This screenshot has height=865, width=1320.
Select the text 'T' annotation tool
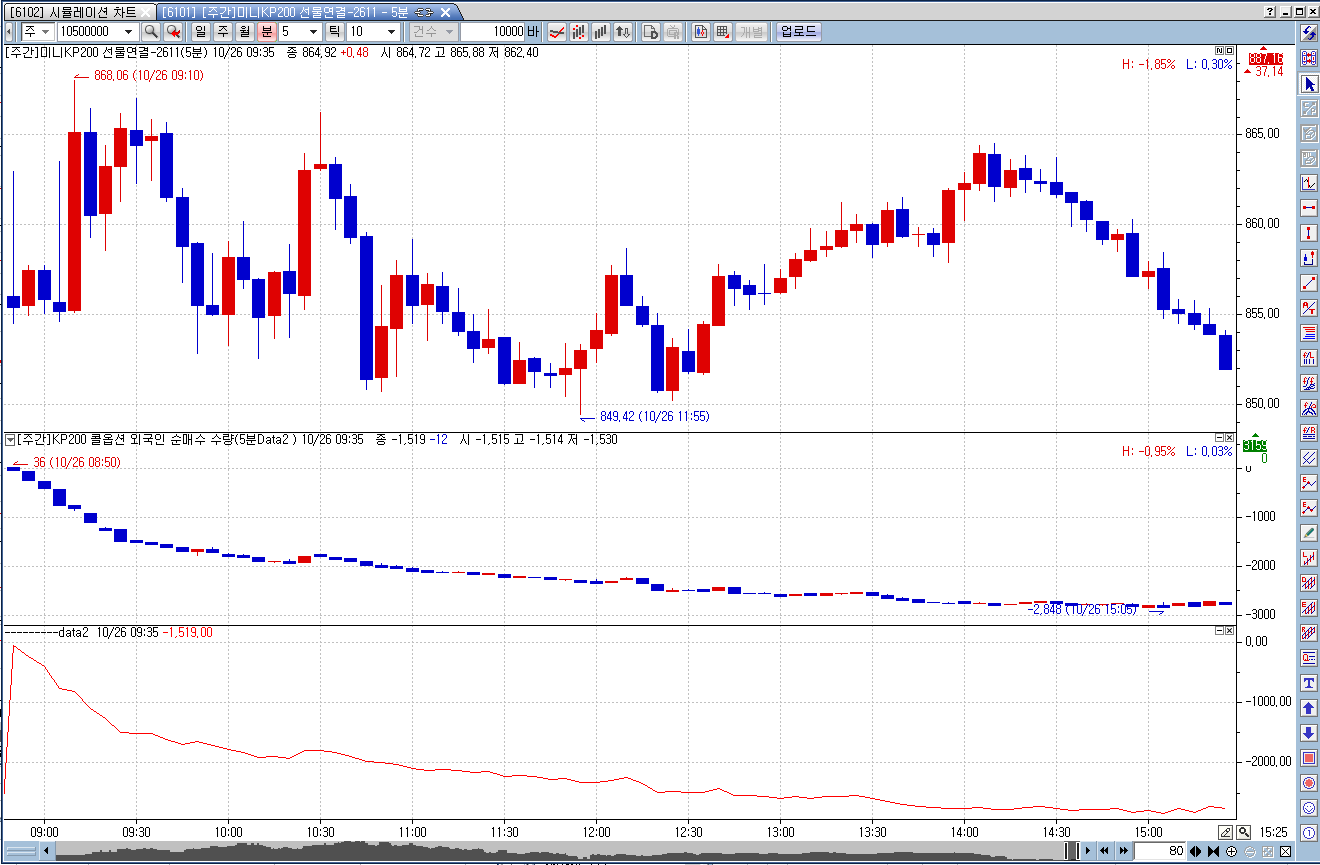pos(1309,683)
